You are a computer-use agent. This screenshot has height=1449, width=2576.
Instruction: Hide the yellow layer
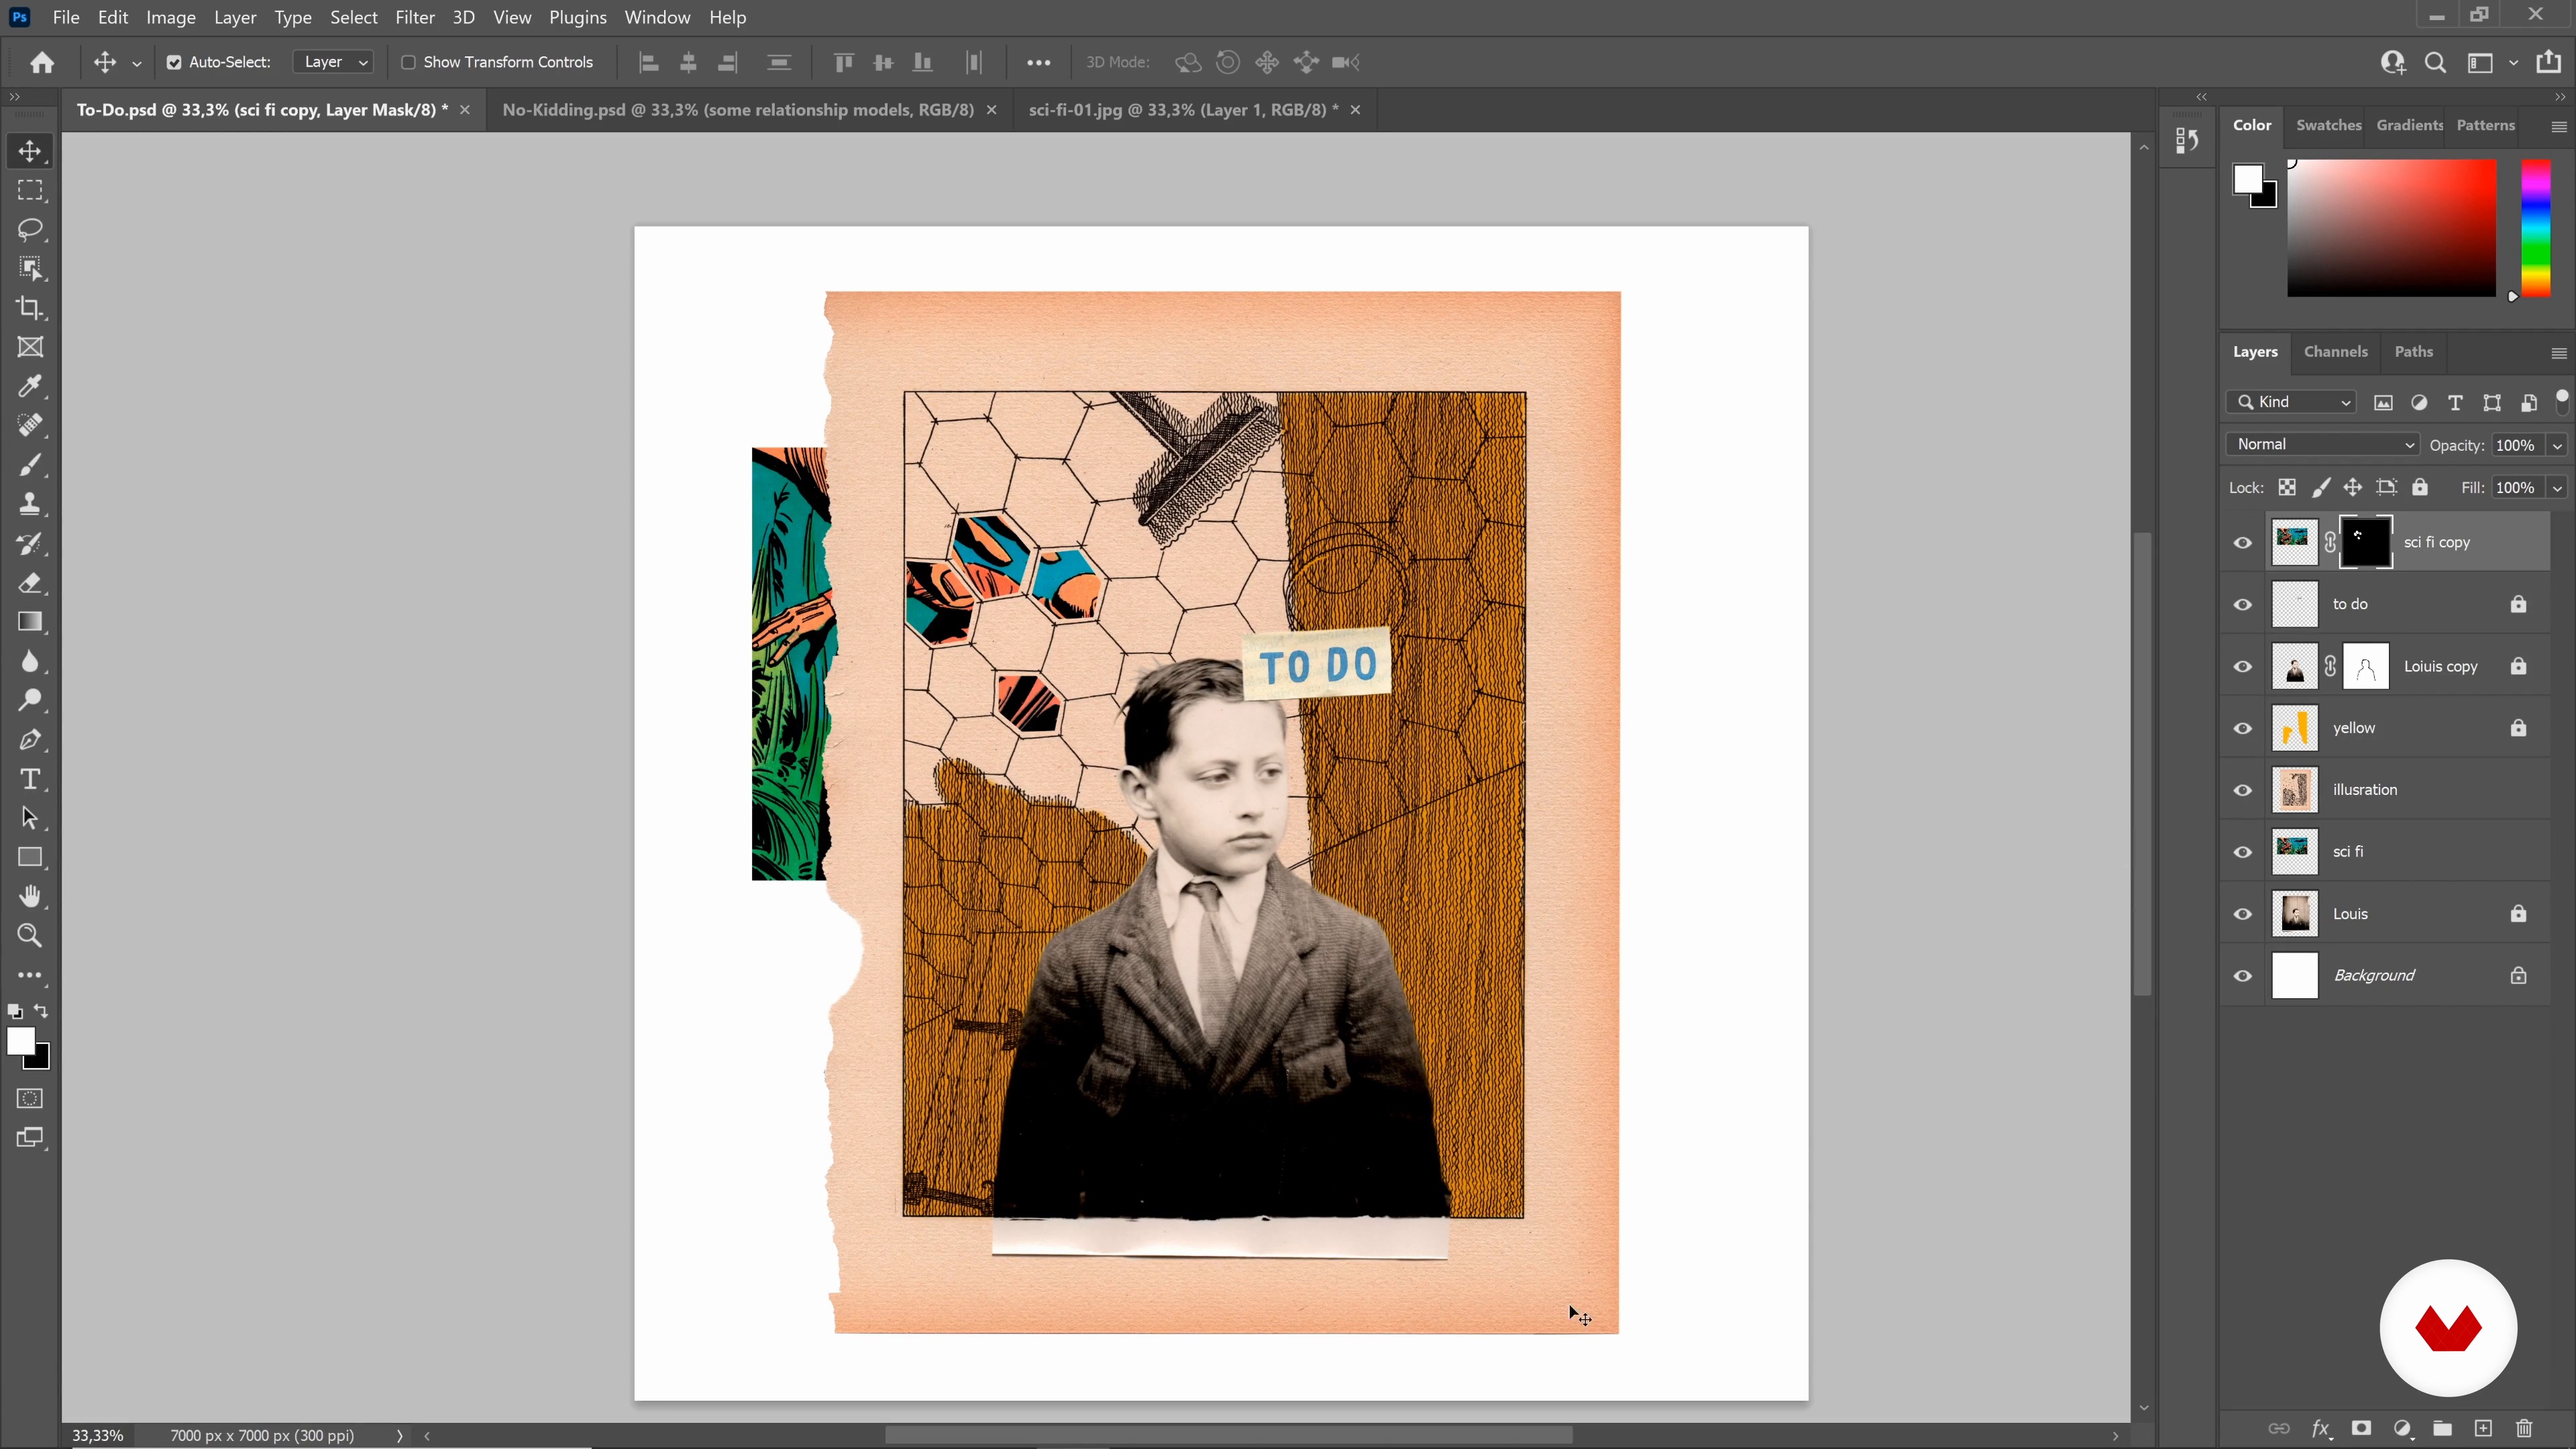(x=2243, y=728)
